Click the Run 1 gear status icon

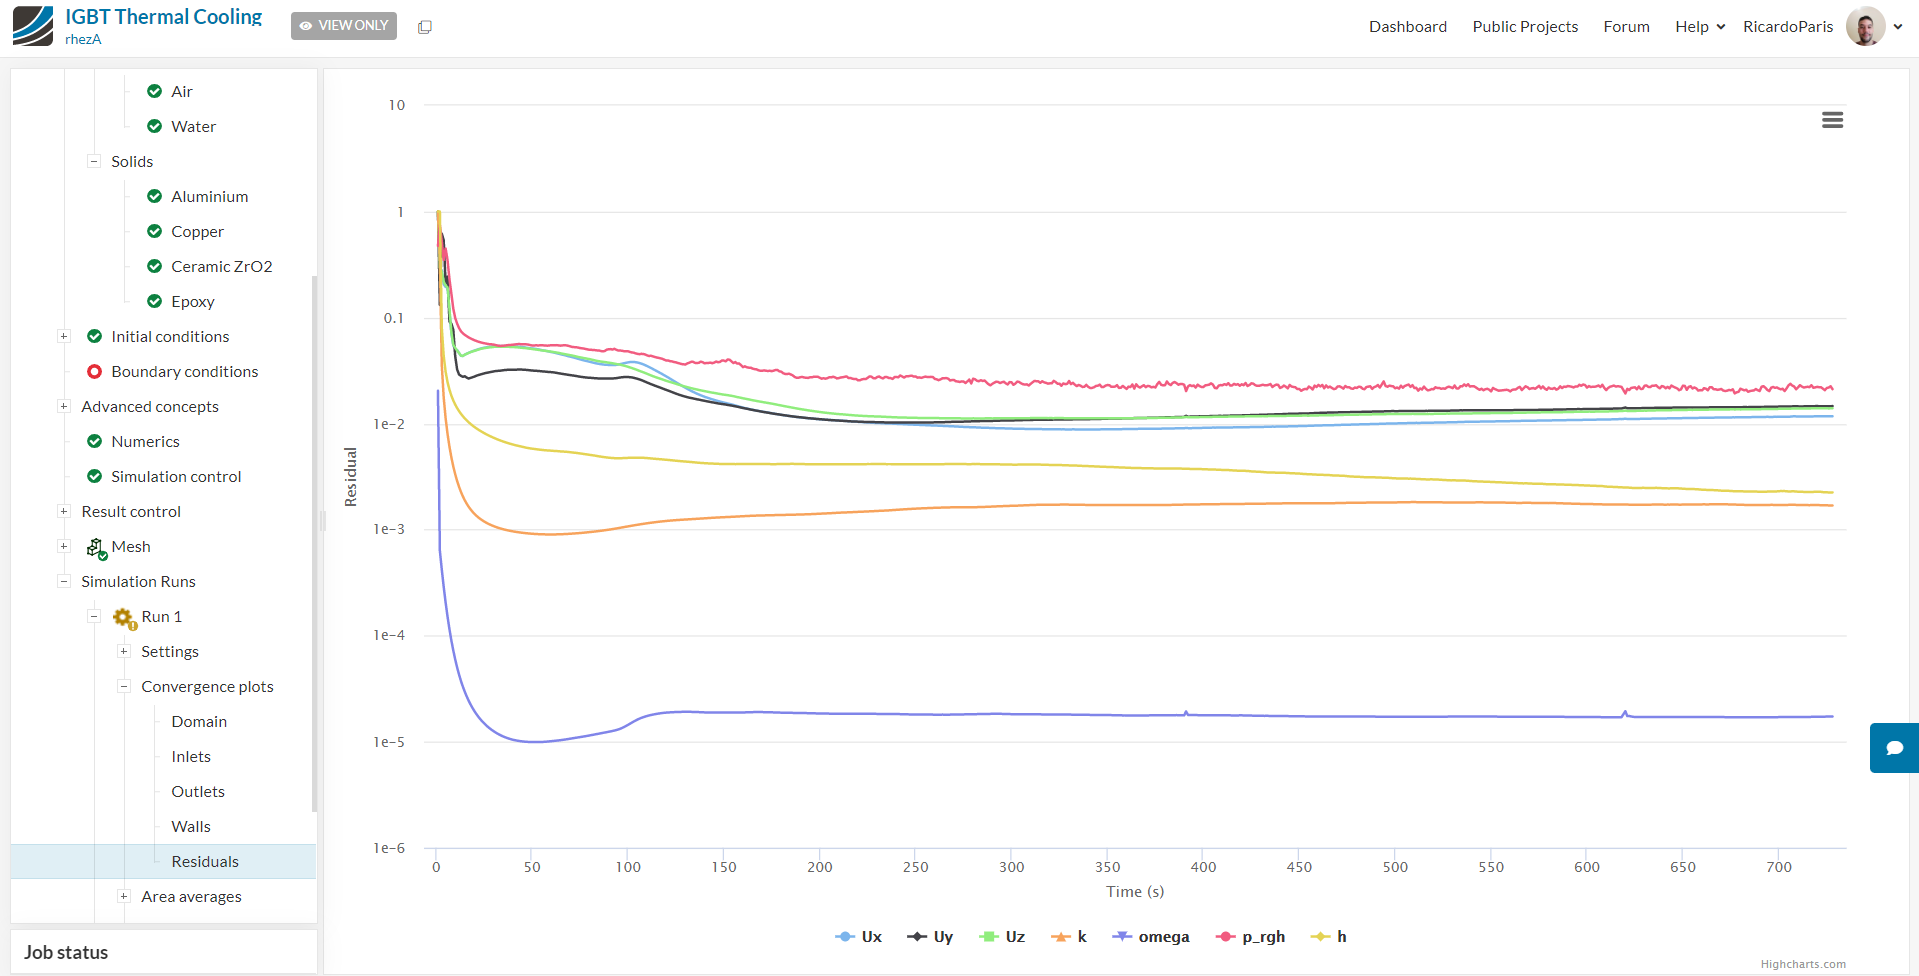tap(124, 618)
